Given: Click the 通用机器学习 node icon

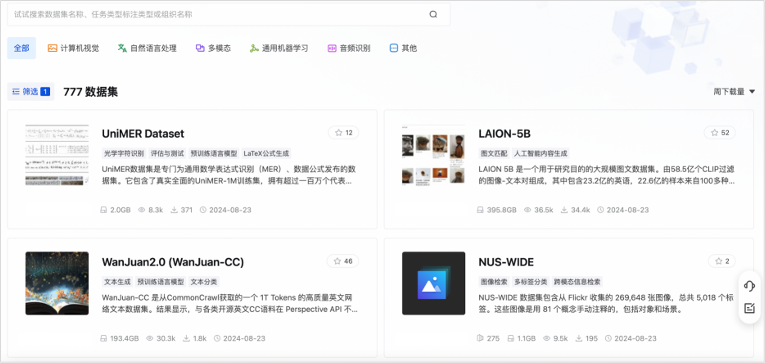Looking at the screenshot, I should click(x=254, y=48).
